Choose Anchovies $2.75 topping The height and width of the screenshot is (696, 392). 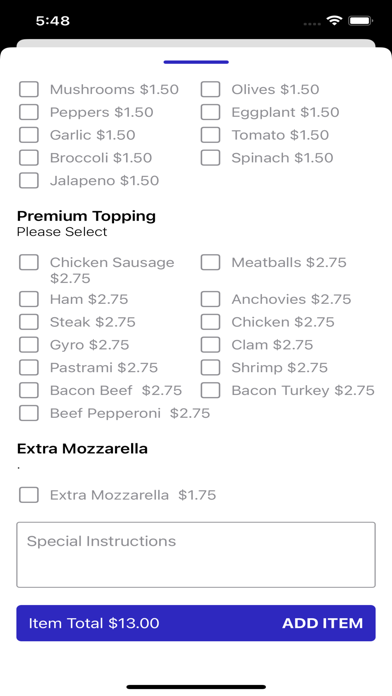tap(210, 299)
